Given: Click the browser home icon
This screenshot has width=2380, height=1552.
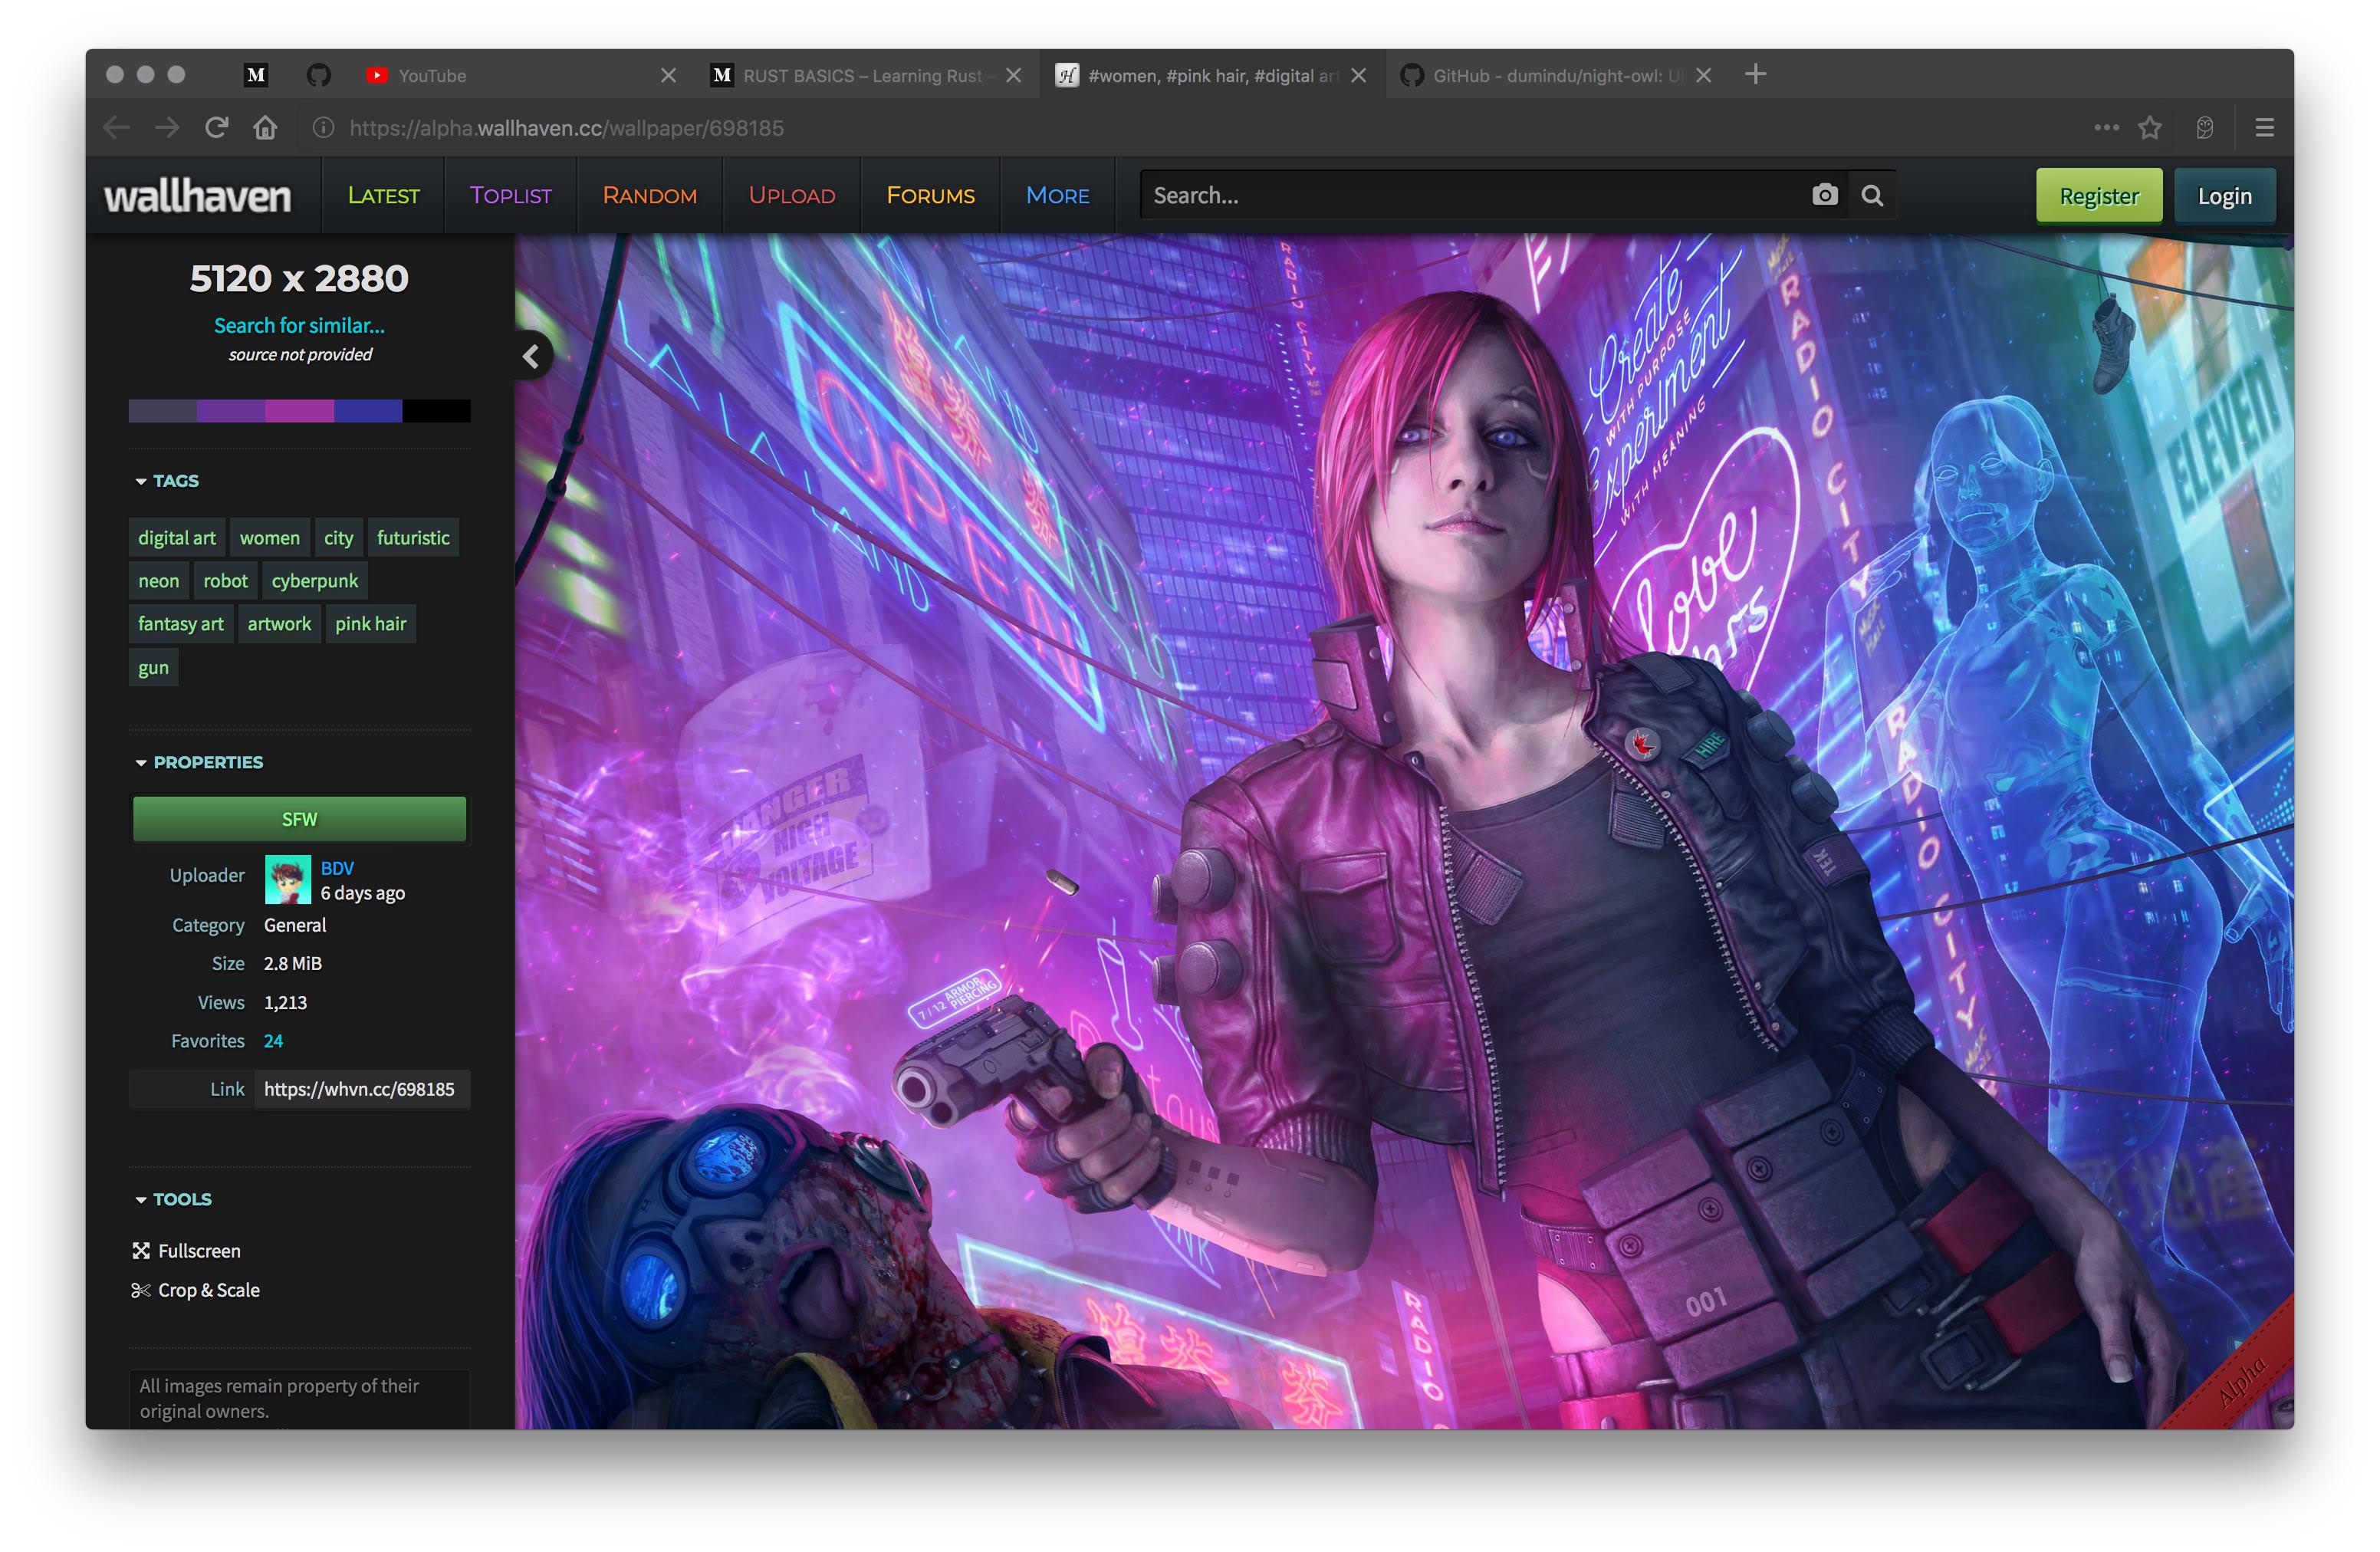Looking at the screenshot, I should click(x=265, y=128).
